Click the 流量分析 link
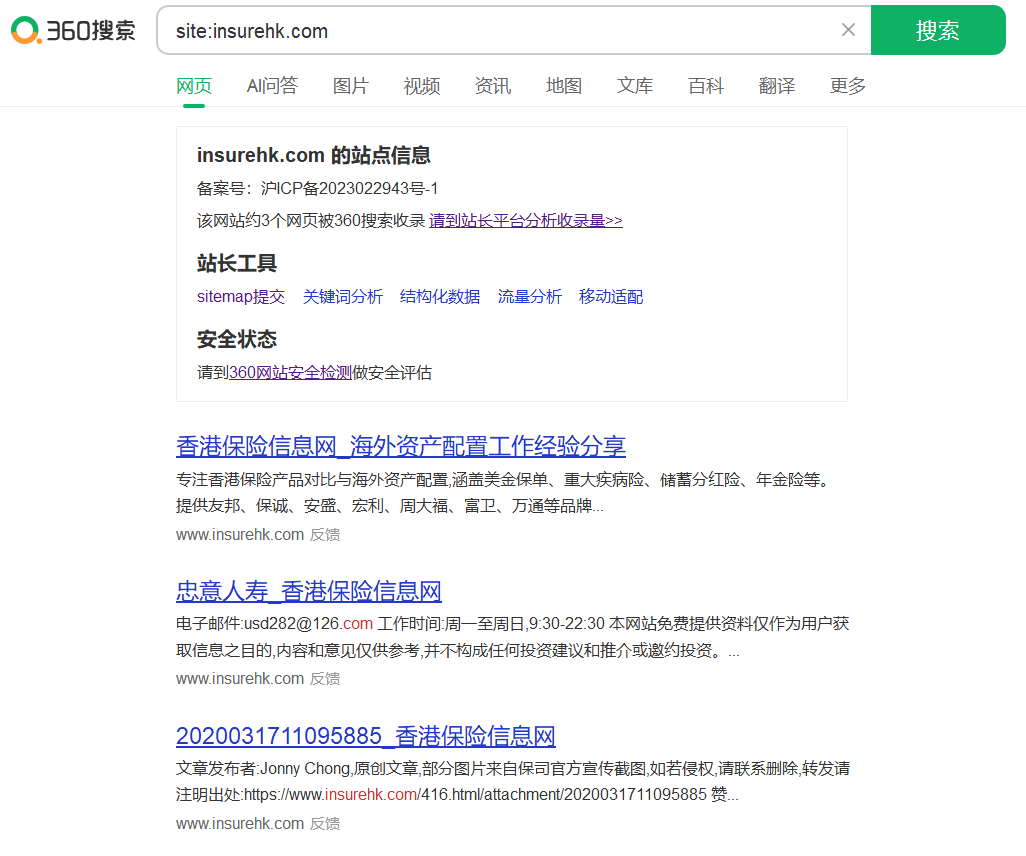Screen dimensions: 1026x856 [530, 296]
